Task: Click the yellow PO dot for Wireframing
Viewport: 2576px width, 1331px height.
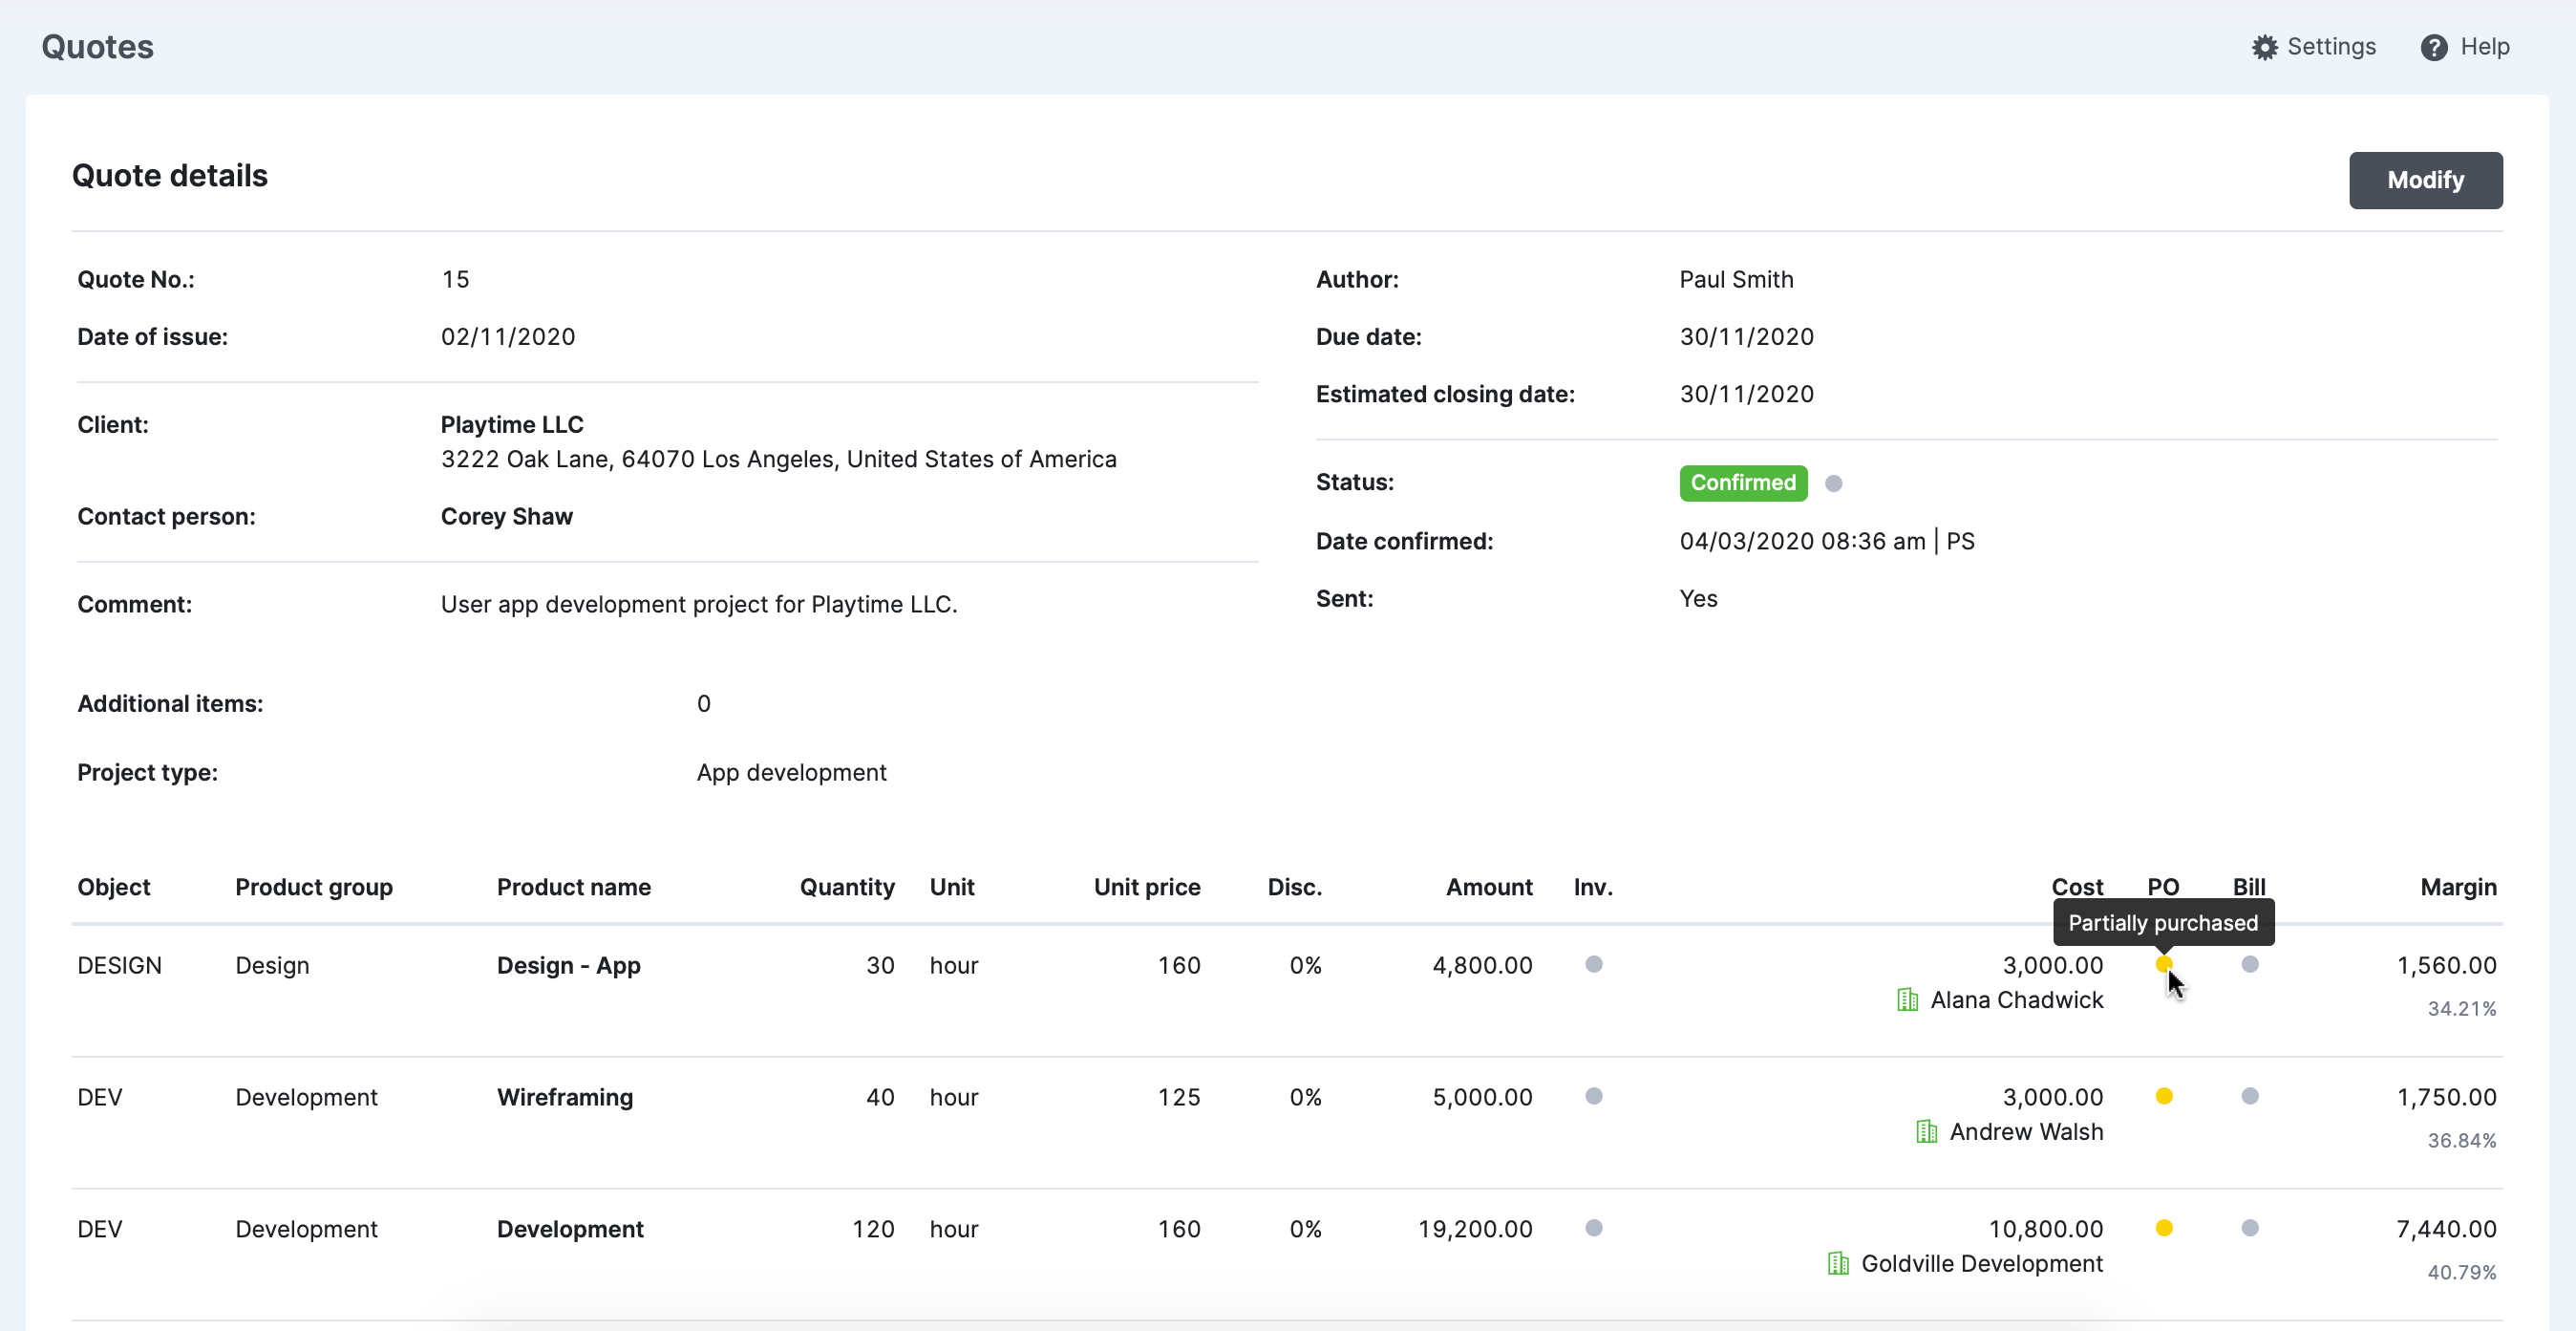Action: (x=2164, y=1096)
